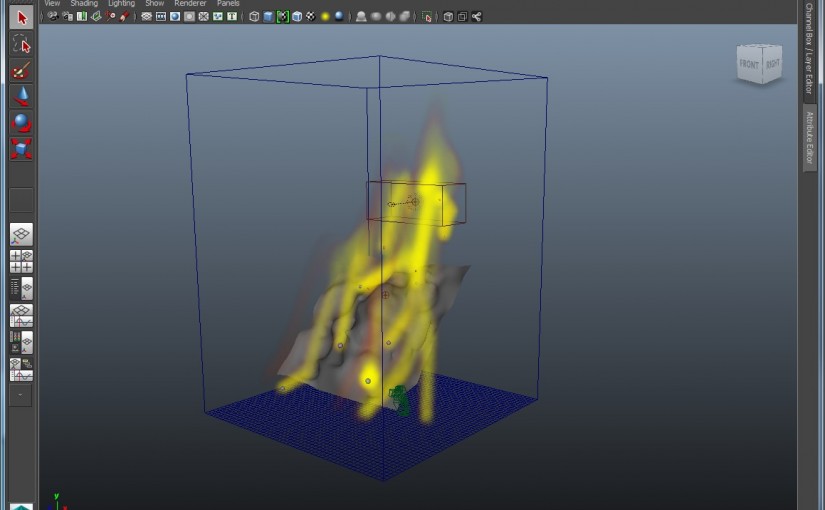The image size is (825, 510).
Task: Toggle the Resolution Gate display
Action: point(175,16)
